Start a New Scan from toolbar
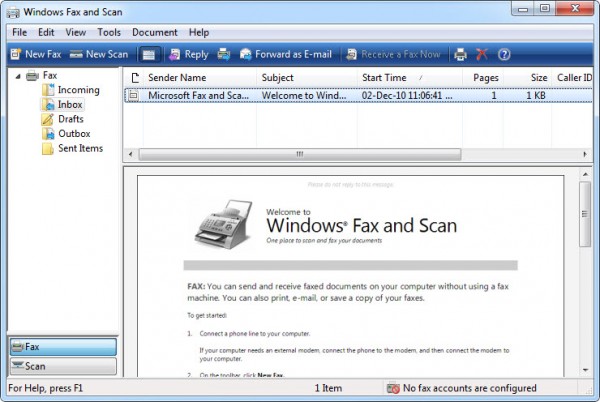Image resolution: width=600 pixels, height=402 pixels. coord(99,54)
